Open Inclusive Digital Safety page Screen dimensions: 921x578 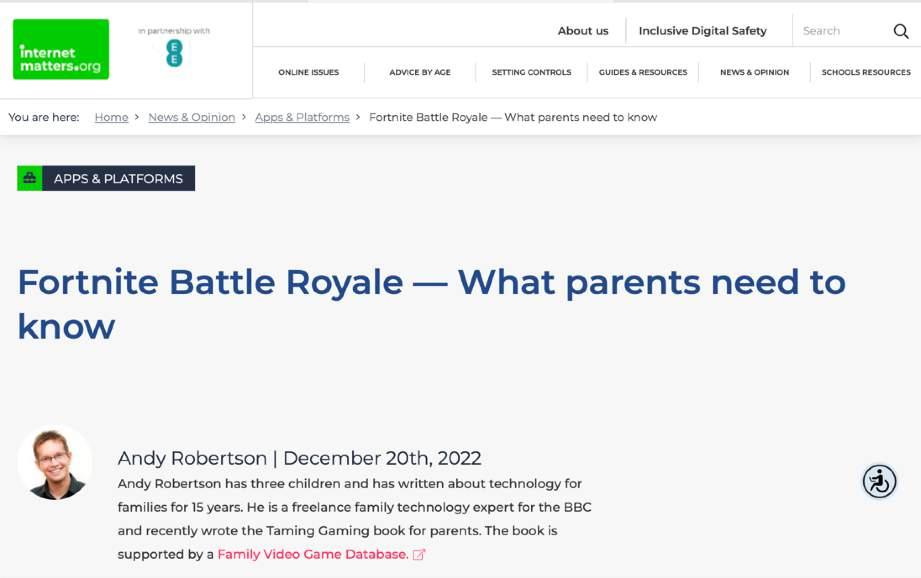(x=702, y=31)
